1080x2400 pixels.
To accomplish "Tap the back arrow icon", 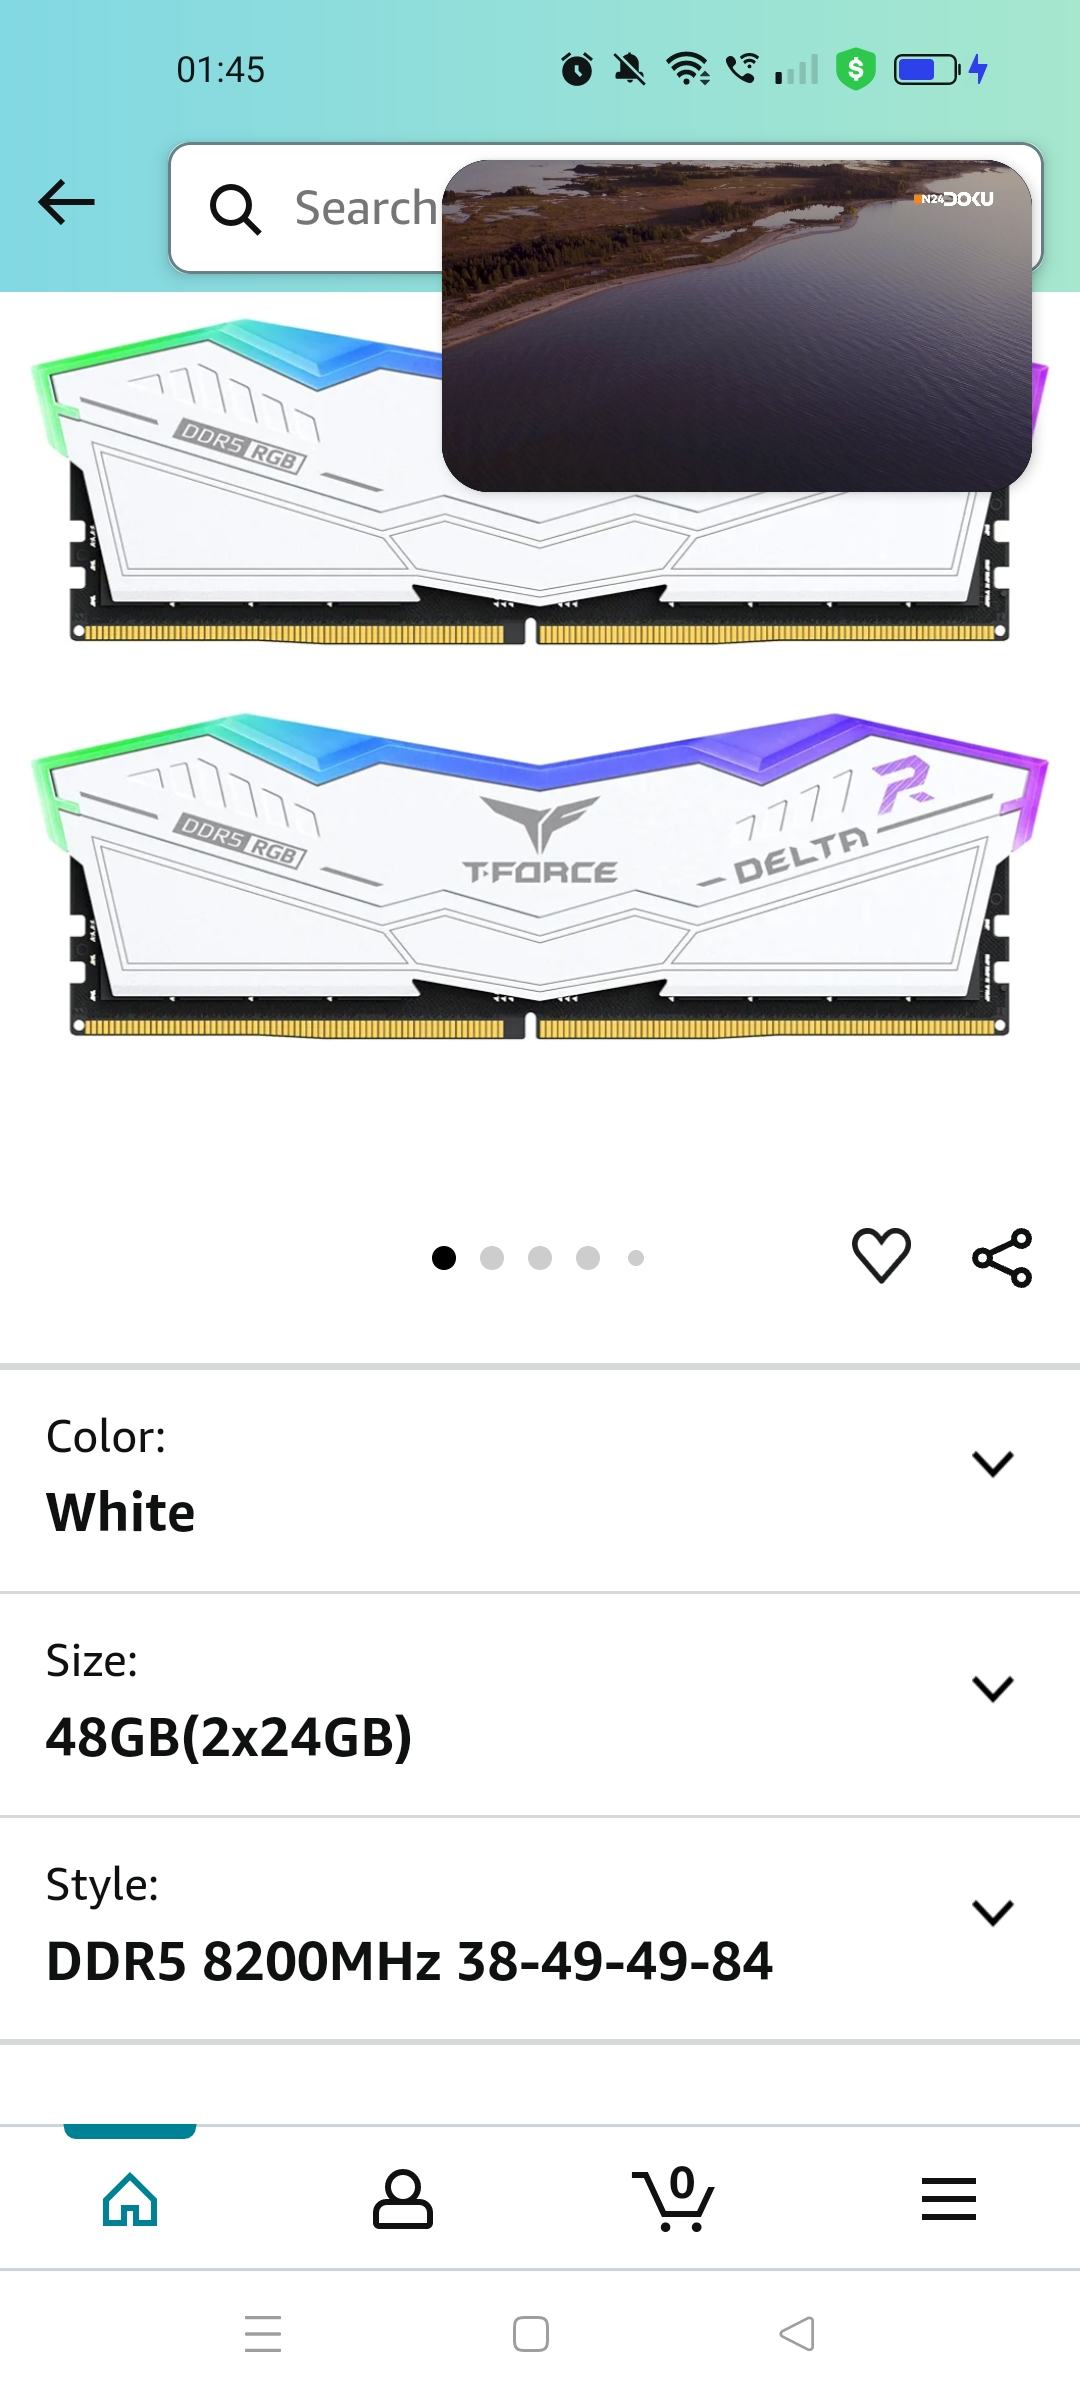I will click(66, 203).
